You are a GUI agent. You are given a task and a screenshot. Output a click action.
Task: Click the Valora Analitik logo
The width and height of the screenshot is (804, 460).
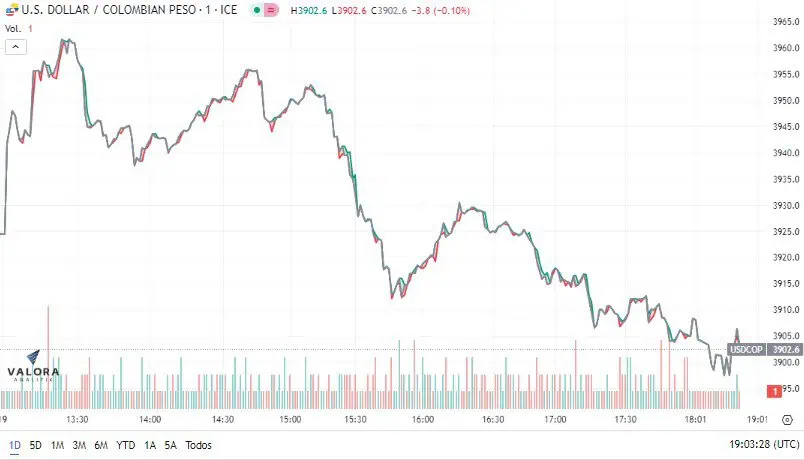(33, 366)
